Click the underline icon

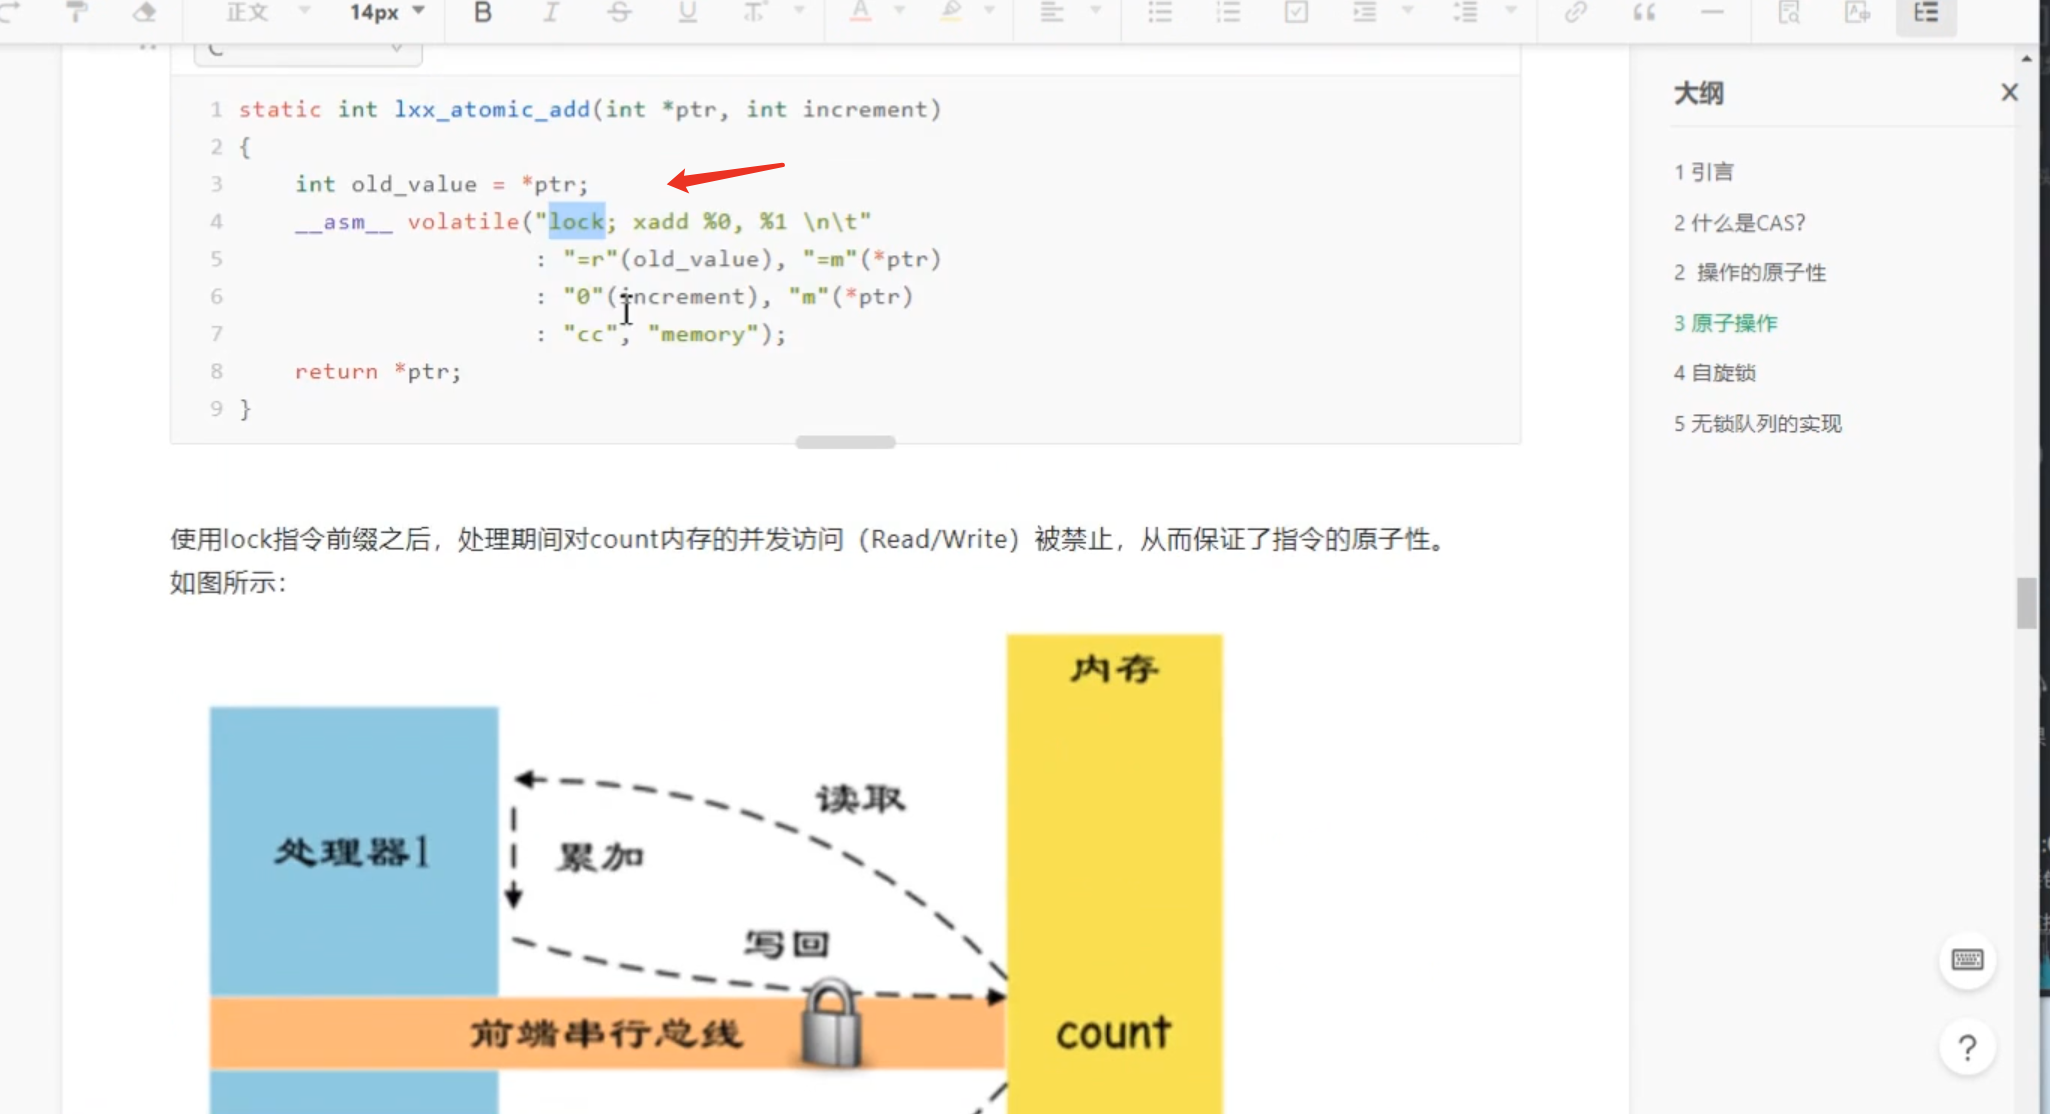[687, 13]
